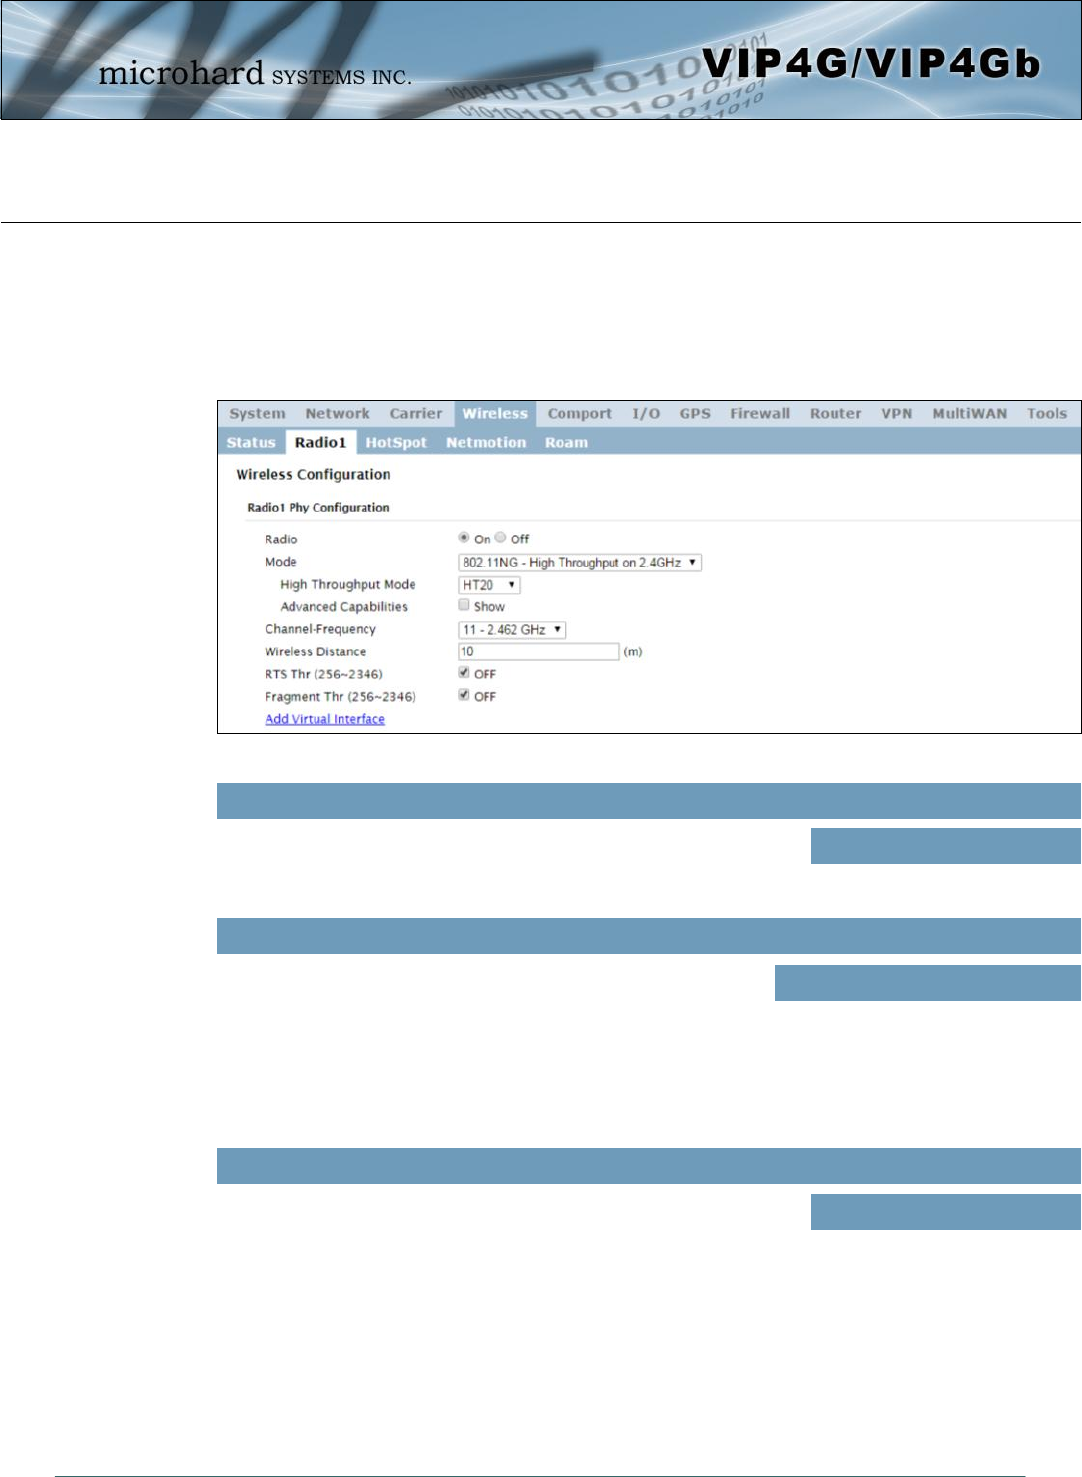Open the Channel-Frequency dropdown
The width and height of the screenshot is (1082, 1477).
pyautogui.click(x=512, y=630)
